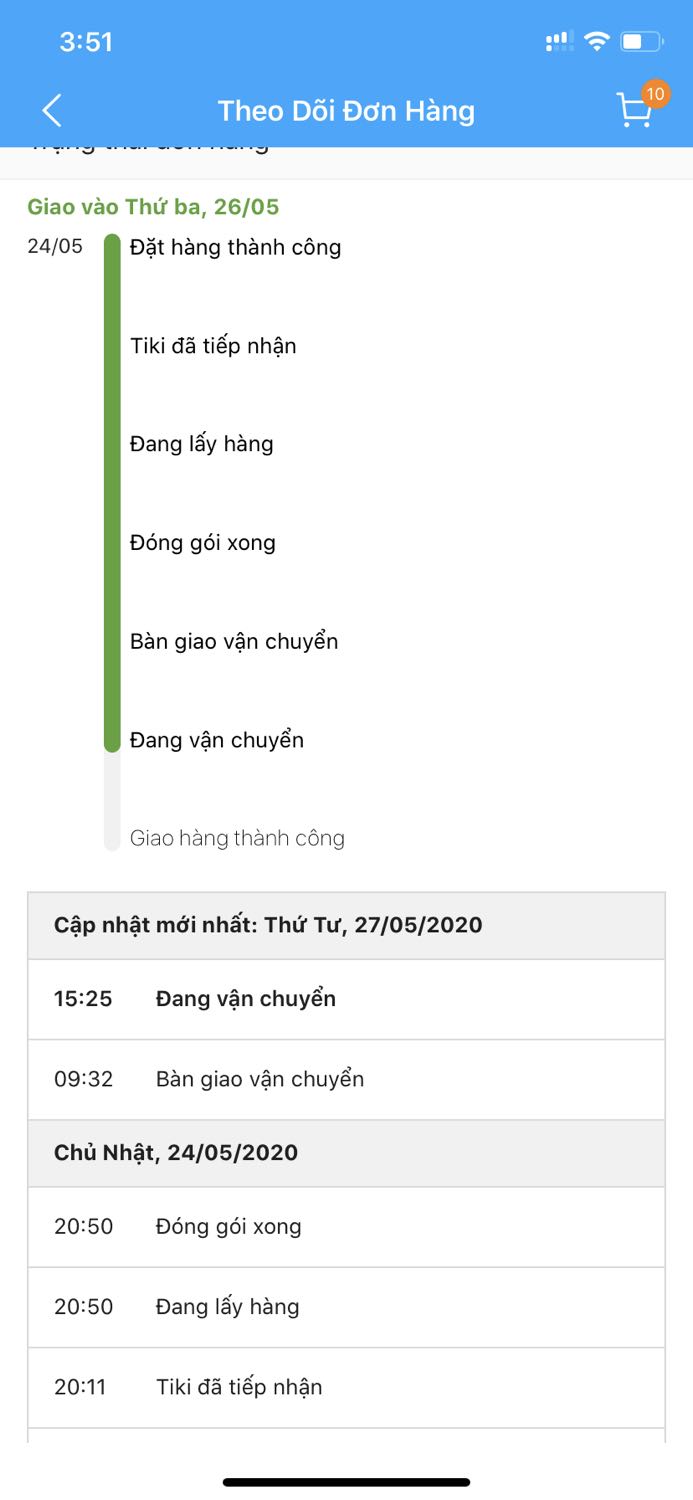693x1500 pixels.
Task: Open the shopping cart icon
Action: [x=632, y=113]
